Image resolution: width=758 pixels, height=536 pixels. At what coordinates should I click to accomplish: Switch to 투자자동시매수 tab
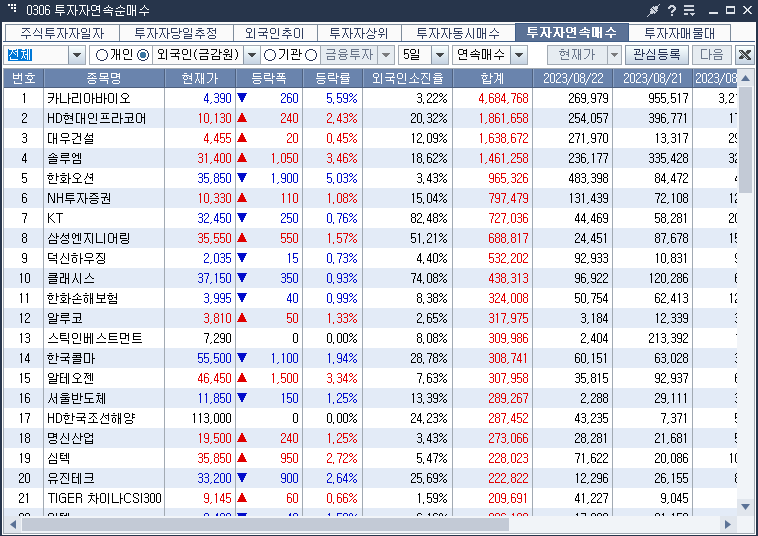[x=458, y=33]
